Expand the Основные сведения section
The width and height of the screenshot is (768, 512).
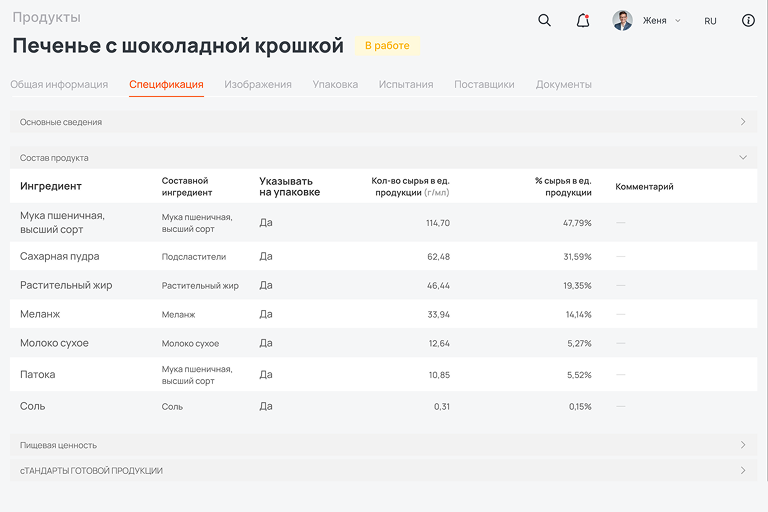pyautogui.click(x=742, y=122)
